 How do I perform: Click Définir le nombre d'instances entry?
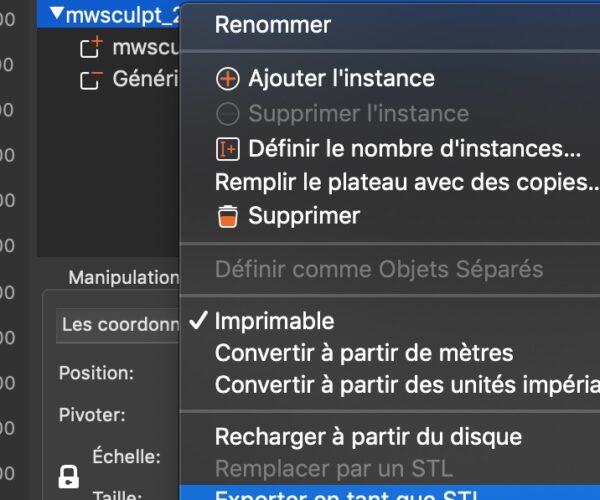coord(414,149)
